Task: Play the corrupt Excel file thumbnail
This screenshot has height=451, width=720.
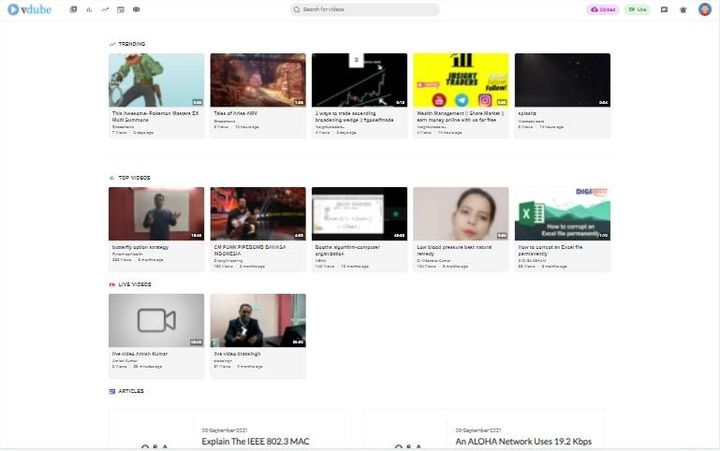Action: (562, 214)
